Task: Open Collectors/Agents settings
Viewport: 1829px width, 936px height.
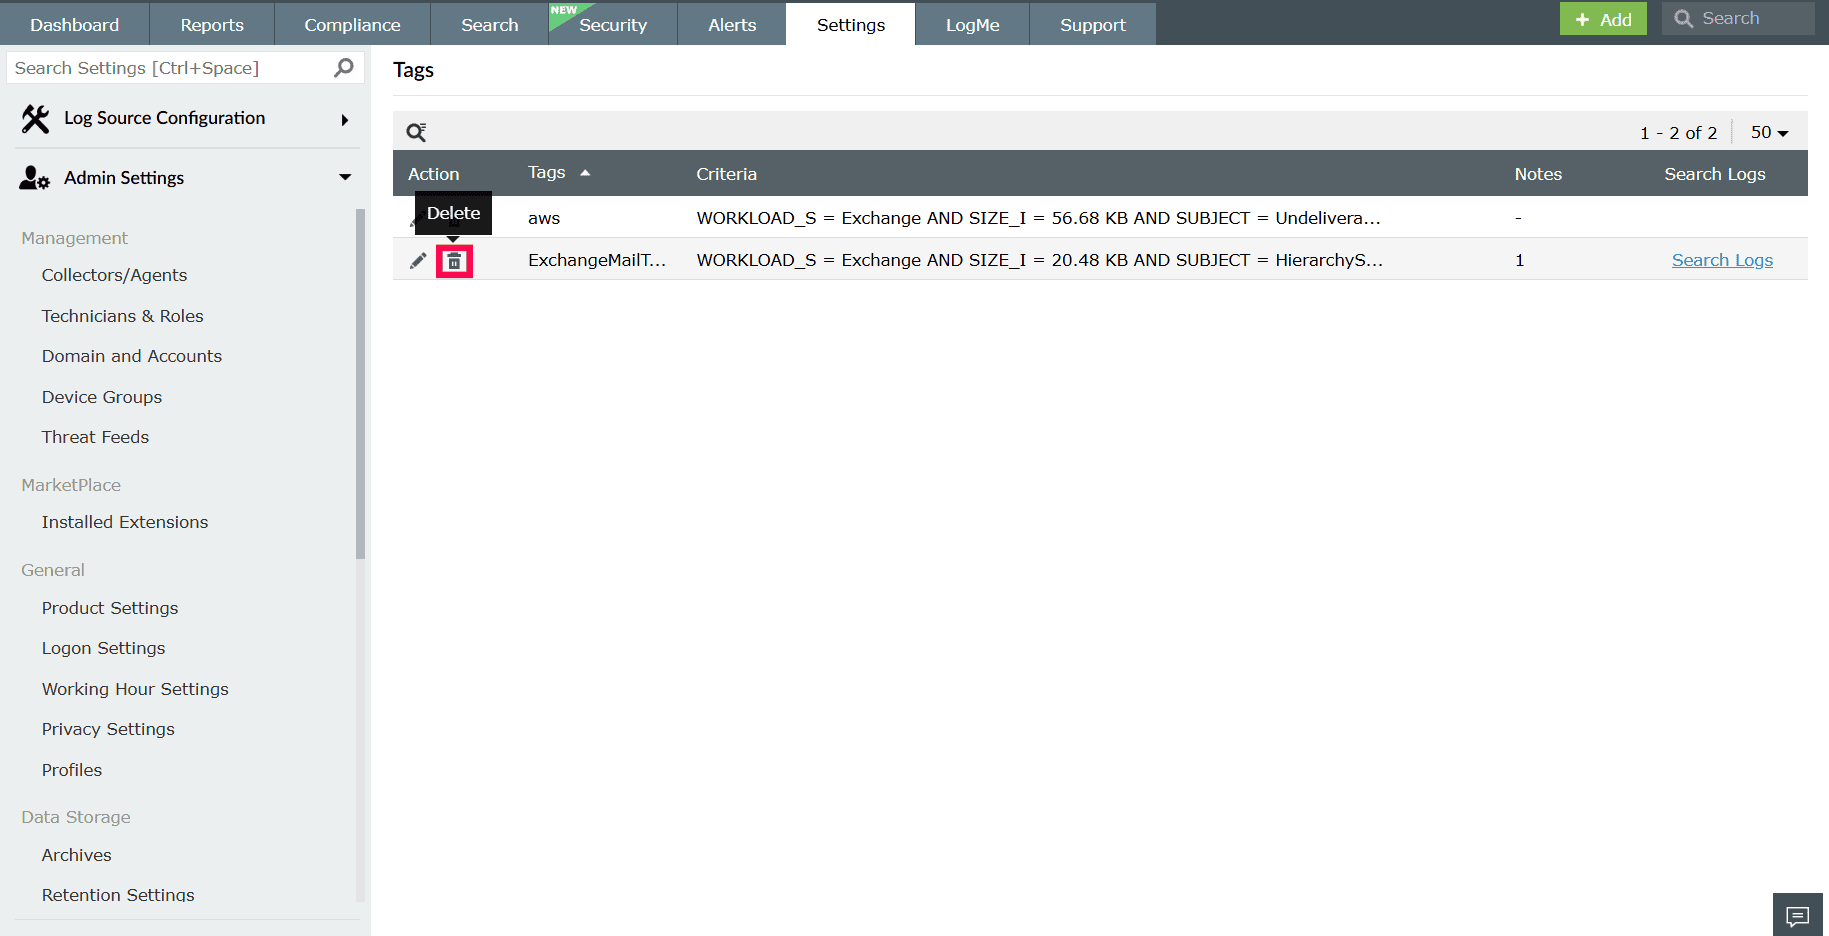Action: tap(115, 275)
